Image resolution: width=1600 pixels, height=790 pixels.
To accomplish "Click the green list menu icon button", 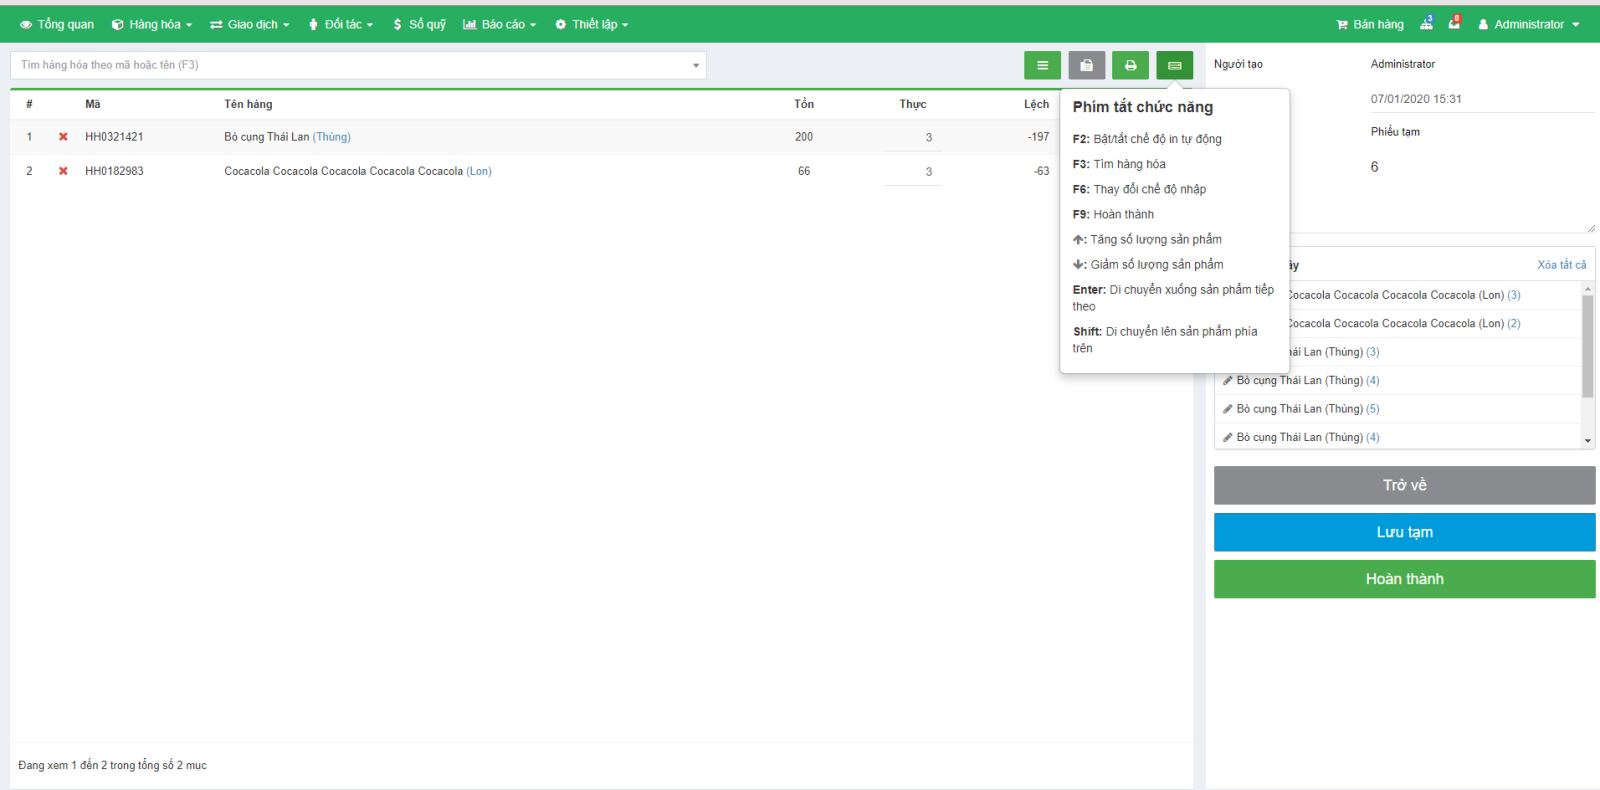I will tap(1042, 66).
